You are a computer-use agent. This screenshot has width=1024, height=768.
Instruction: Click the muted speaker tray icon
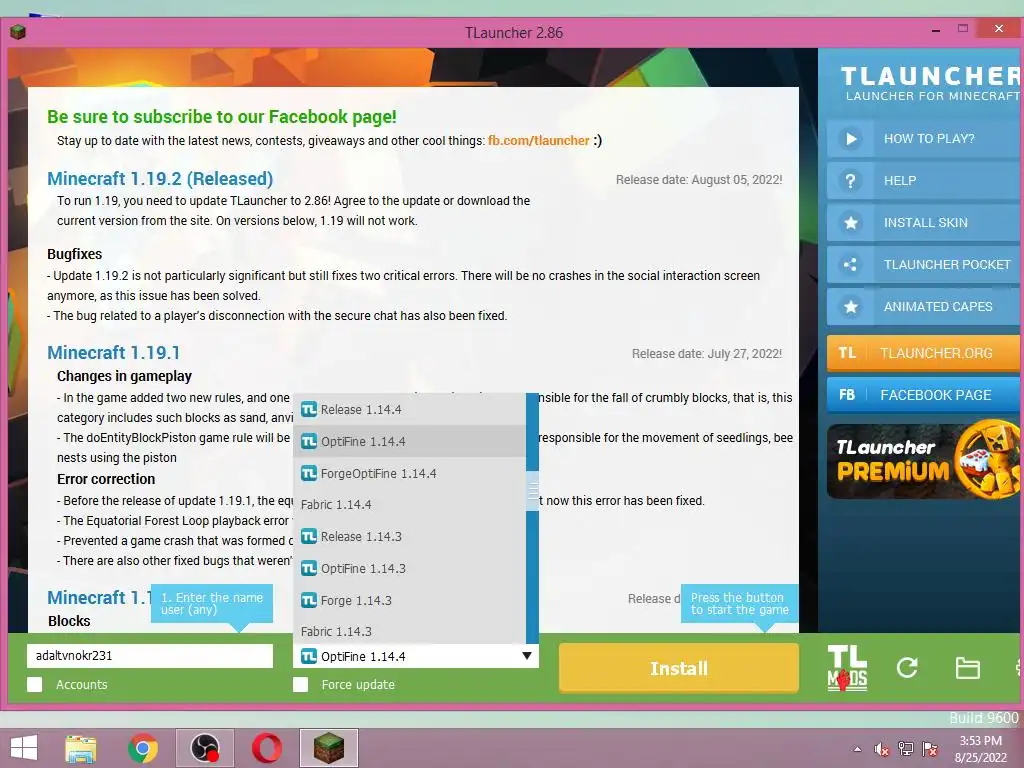(x=882, y=749)
